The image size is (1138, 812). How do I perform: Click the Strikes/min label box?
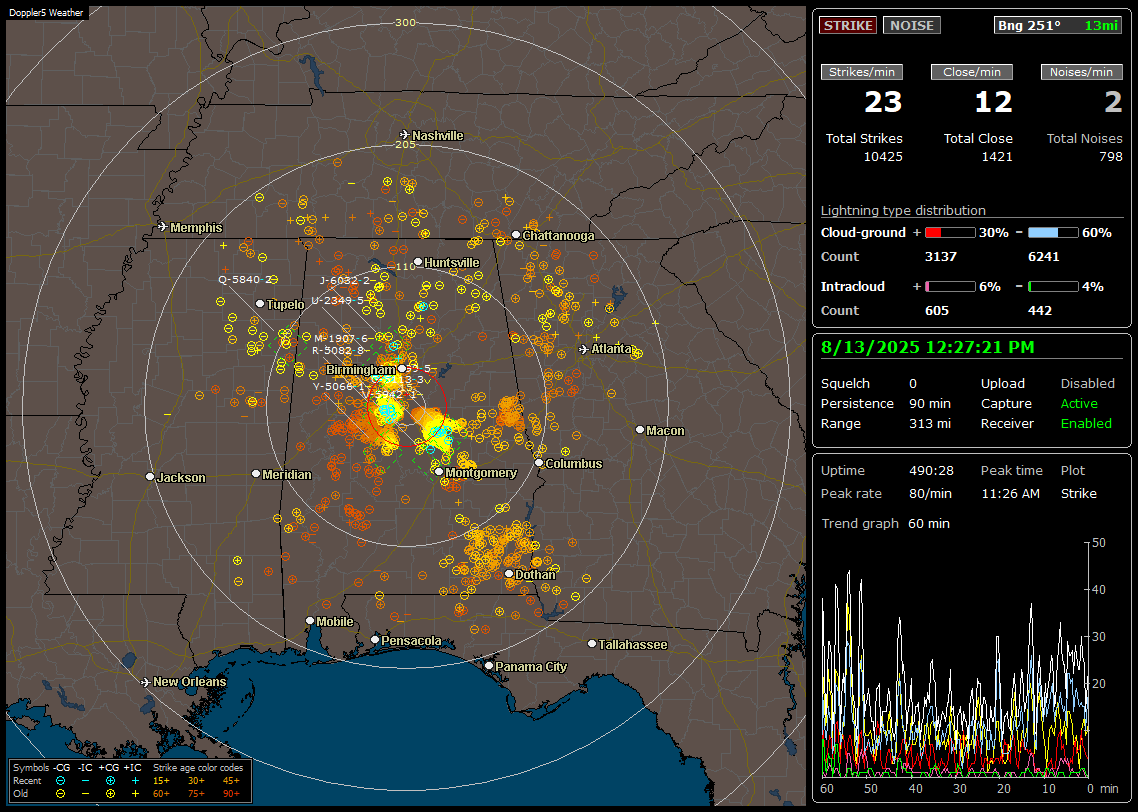click(862, 72)
